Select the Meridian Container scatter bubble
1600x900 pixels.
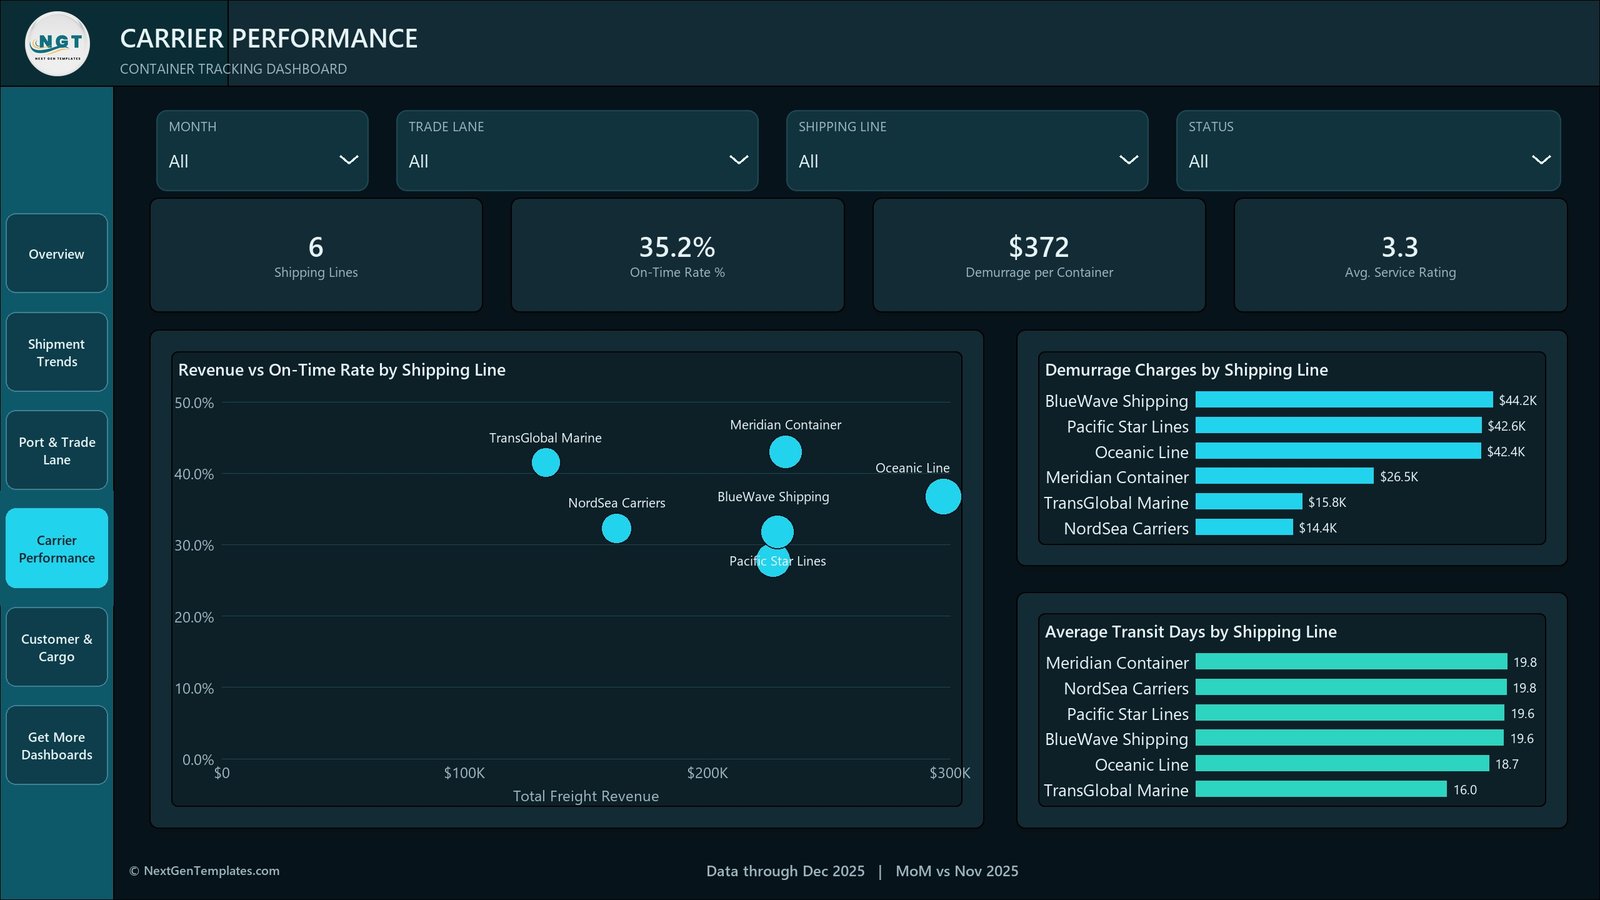click(x=785, y=452)
